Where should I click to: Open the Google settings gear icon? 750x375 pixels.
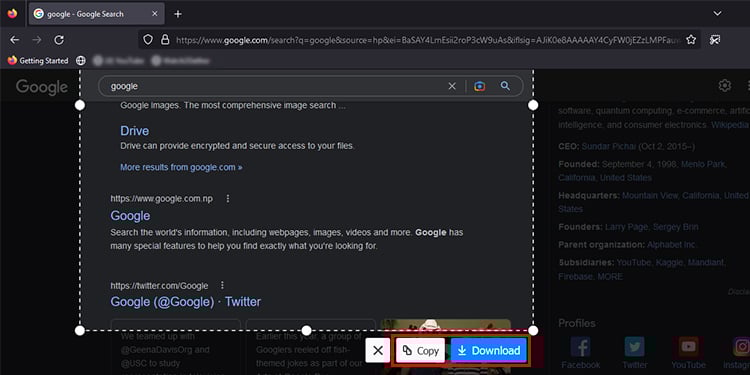[725, 86]
